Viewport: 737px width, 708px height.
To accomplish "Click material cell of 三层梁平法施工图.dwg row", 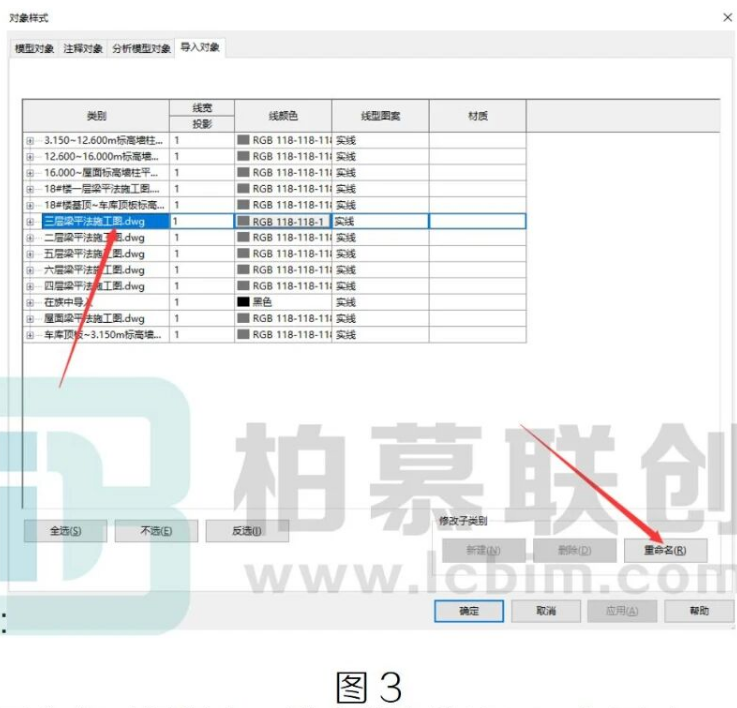I will point(478,221).
